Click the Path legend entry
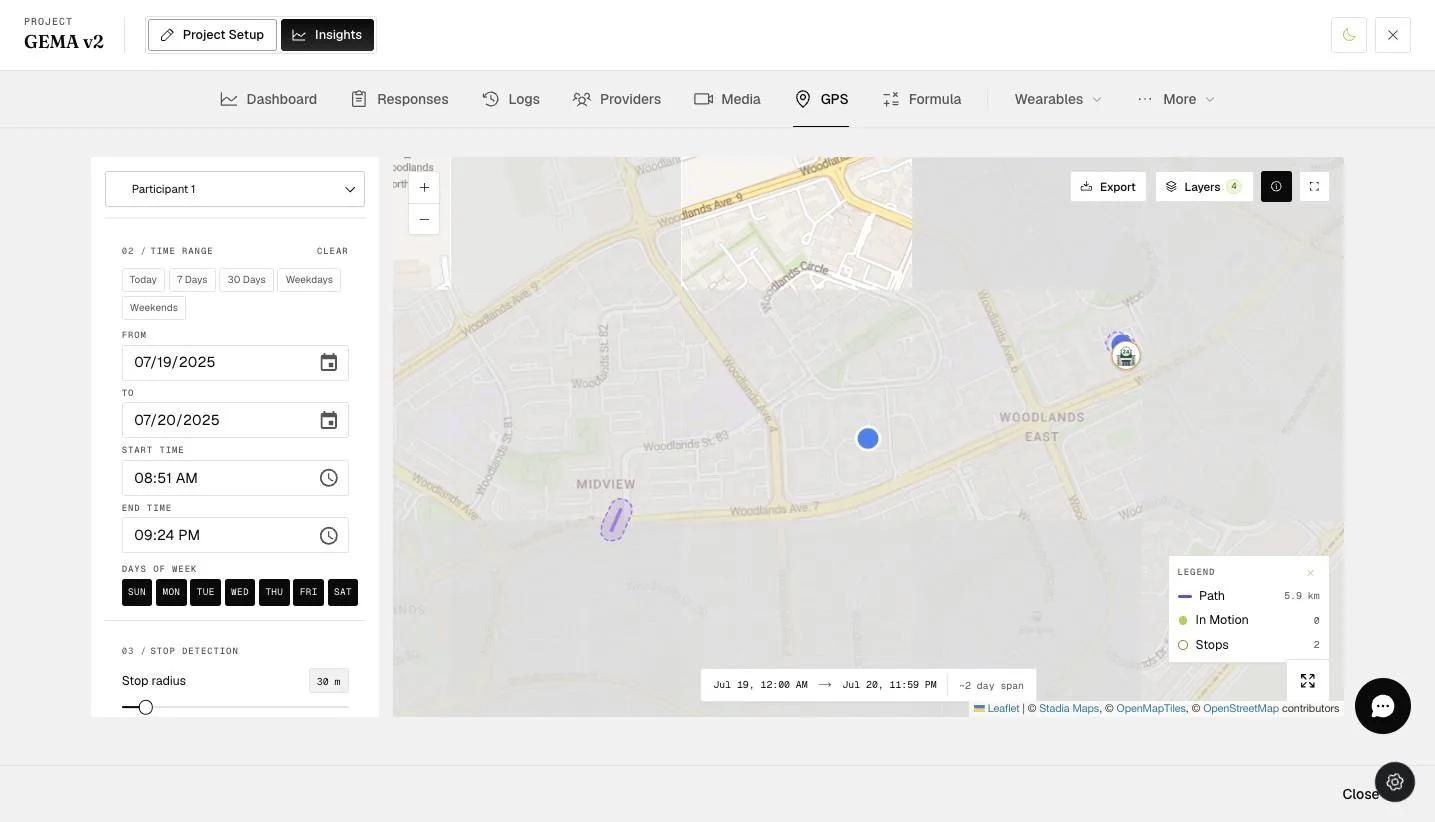This screenshot has height=822, width=1435. click(1249, 596)
